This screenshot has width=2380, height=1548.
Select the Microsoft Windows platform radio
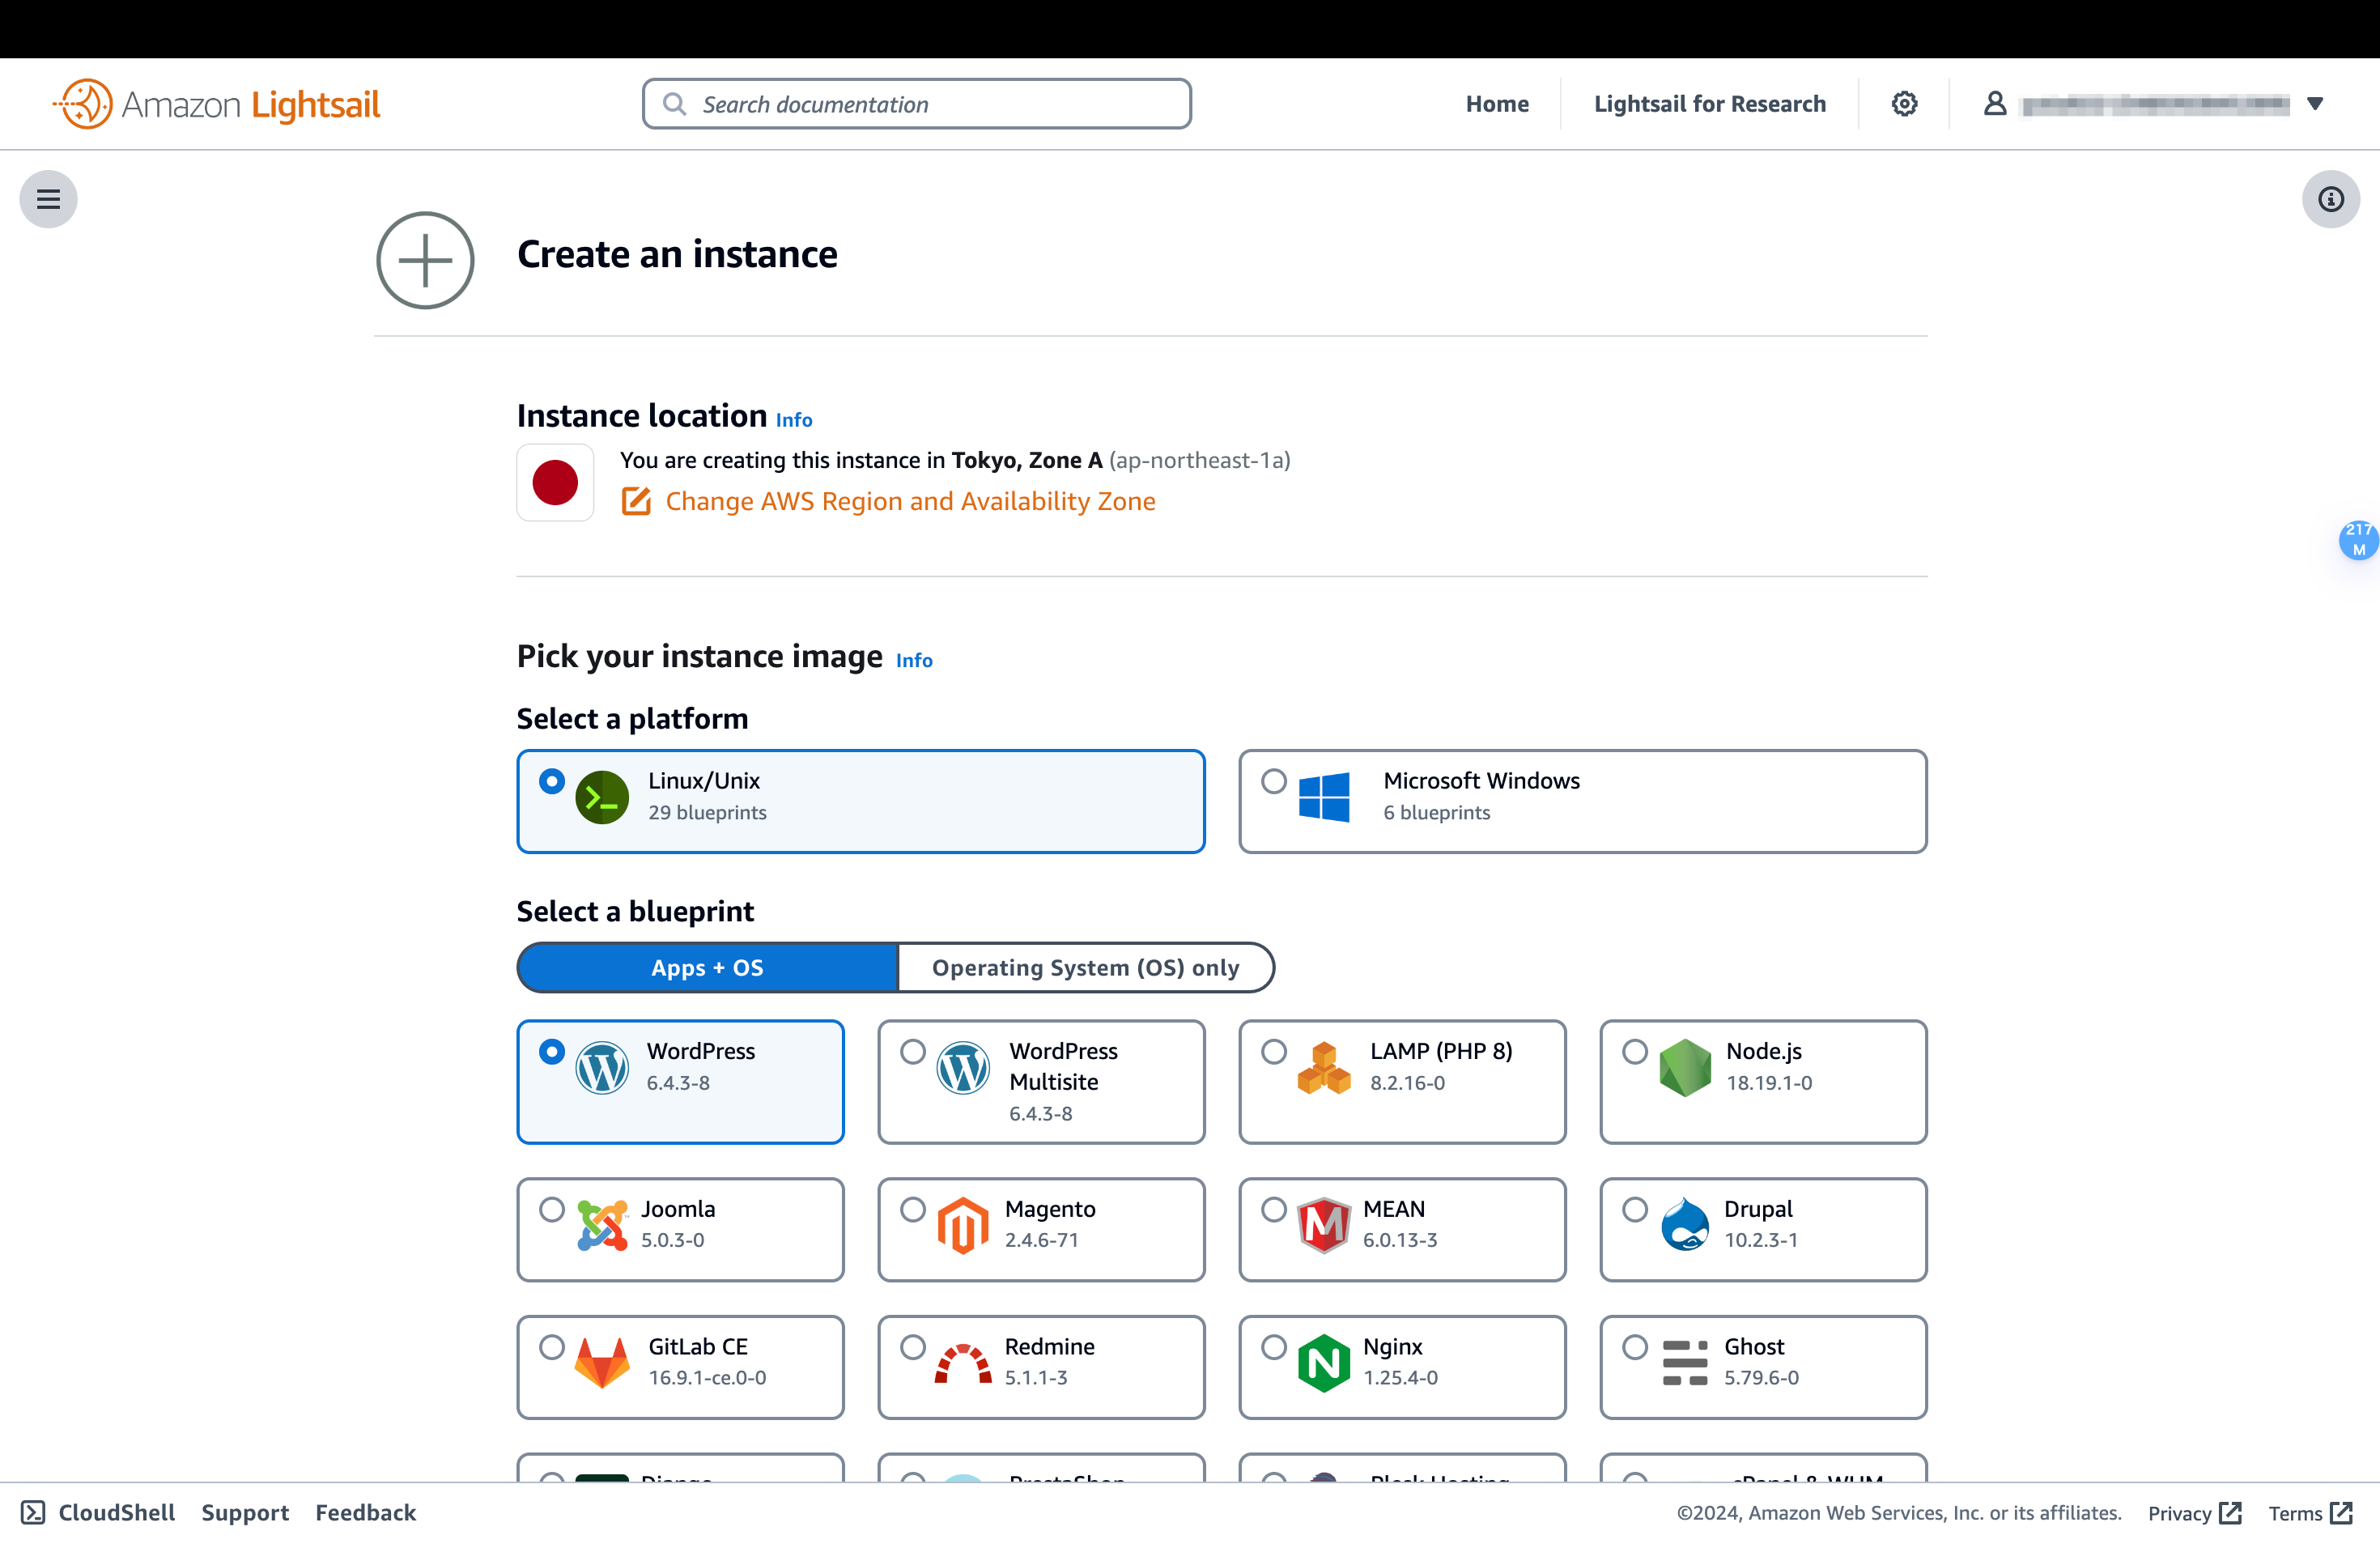tap(1273, 781)
